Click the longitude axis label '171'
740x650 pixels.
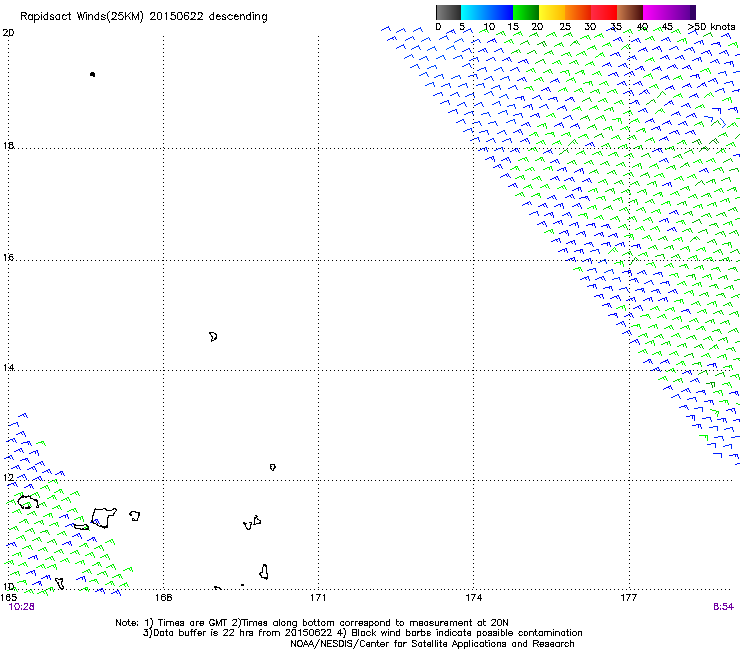point(318,598)
